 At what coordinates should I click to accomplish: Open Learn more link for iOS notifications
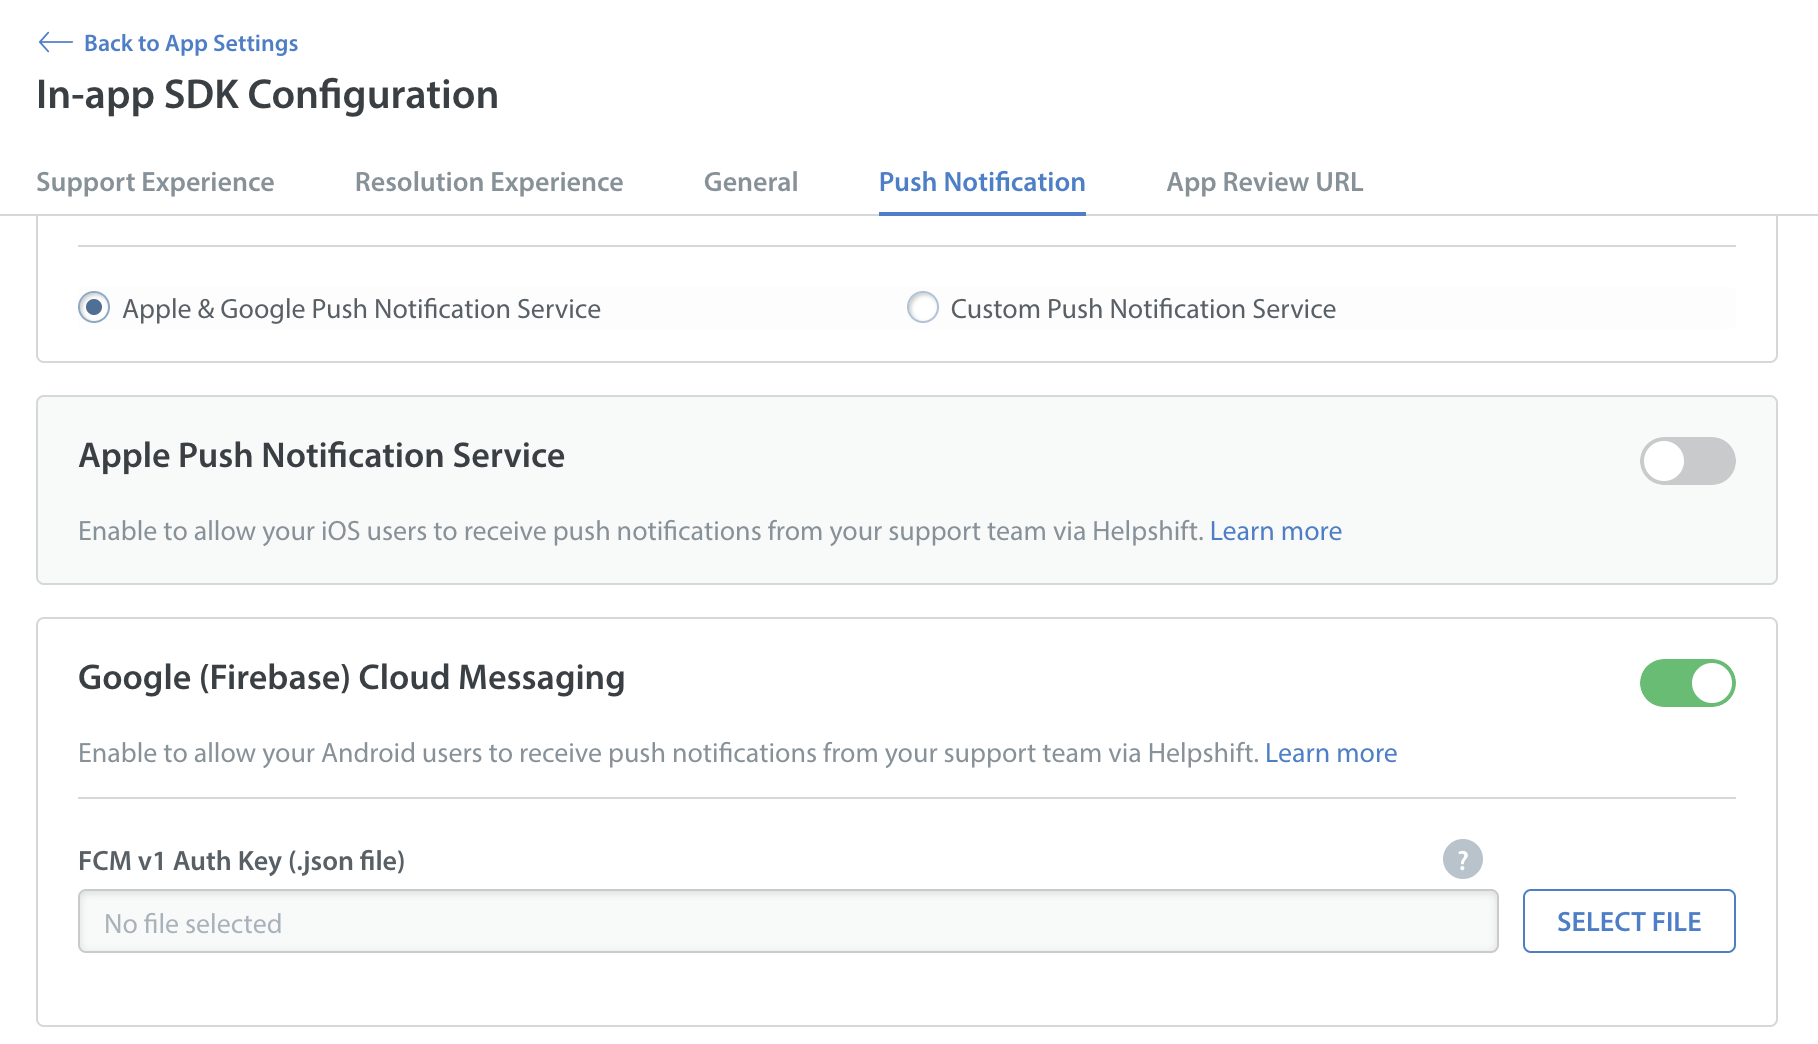click(x=1276, y=531)
